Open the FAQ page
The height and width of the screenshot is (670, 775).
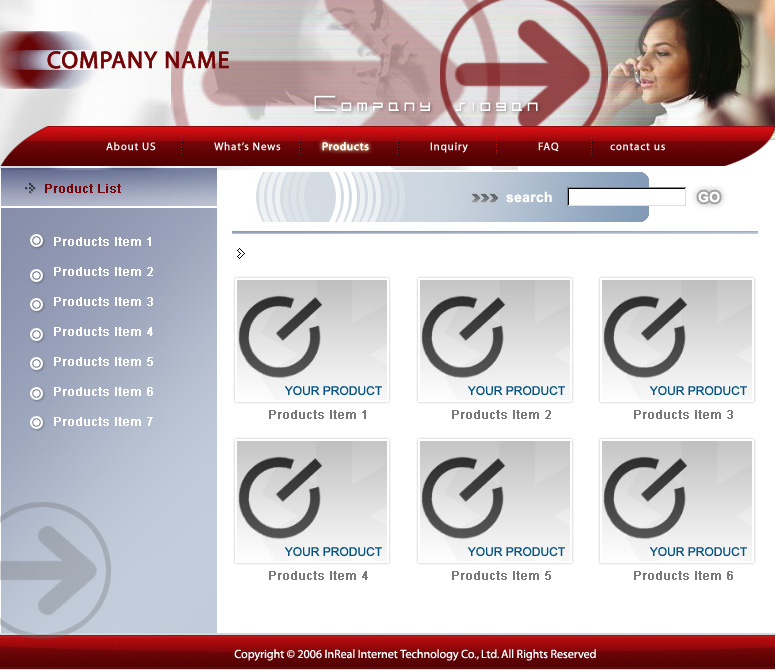click(548, 147)
